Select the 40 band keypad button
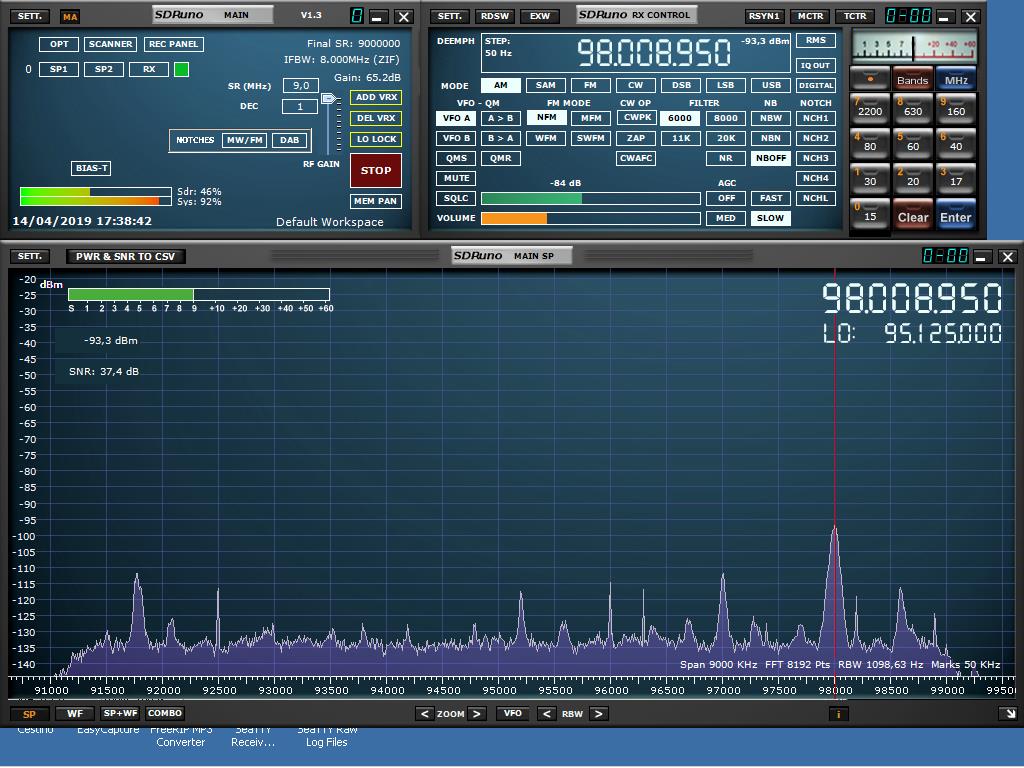The height and width of the screenshot is (768, 1024). (955, 144)
